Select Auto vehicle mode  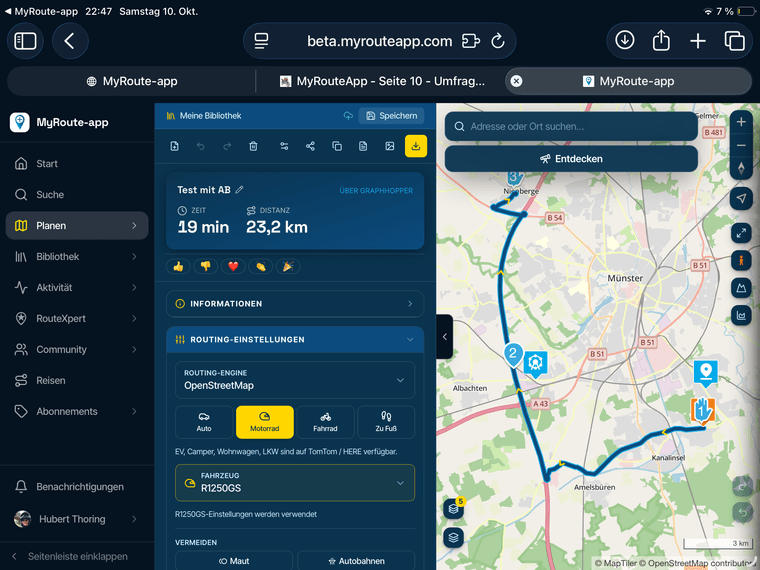[204, 422]
